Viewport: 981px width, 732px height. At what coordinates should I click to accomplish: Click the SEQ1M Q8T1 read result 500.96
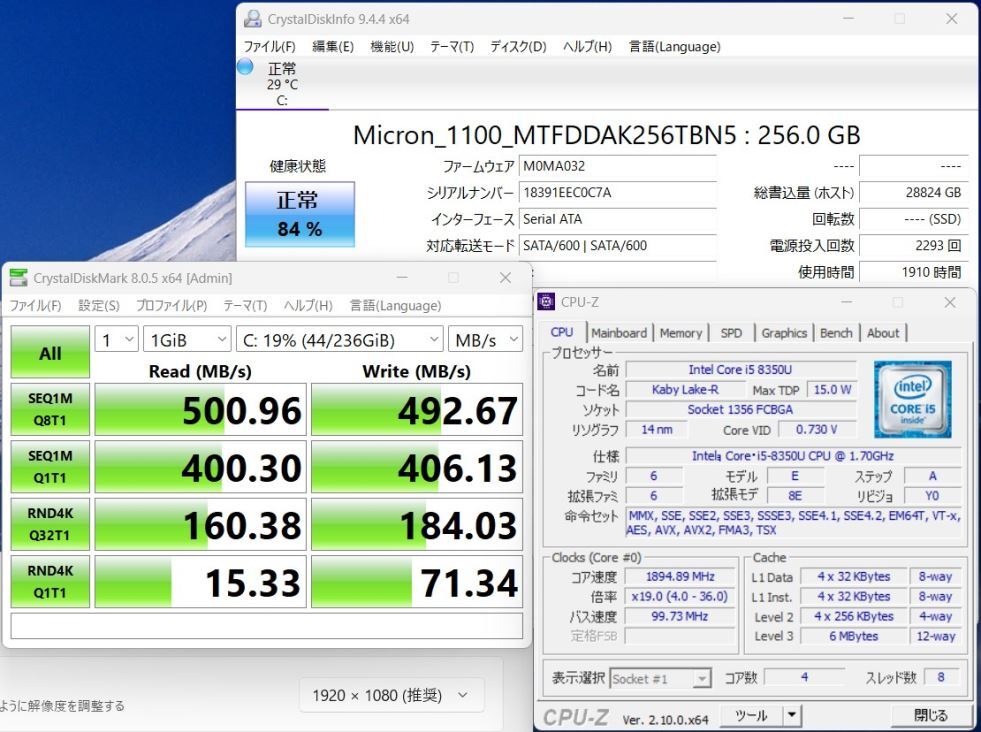(200, 410)
